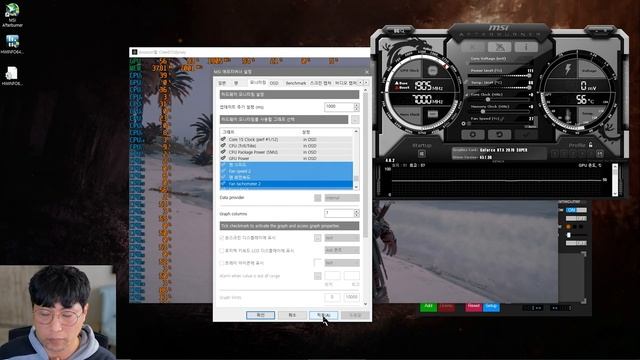Click Reset button in the background panel
Viewport: 640px width, 360px height.
pyautogui.click(x=473, y=306)
